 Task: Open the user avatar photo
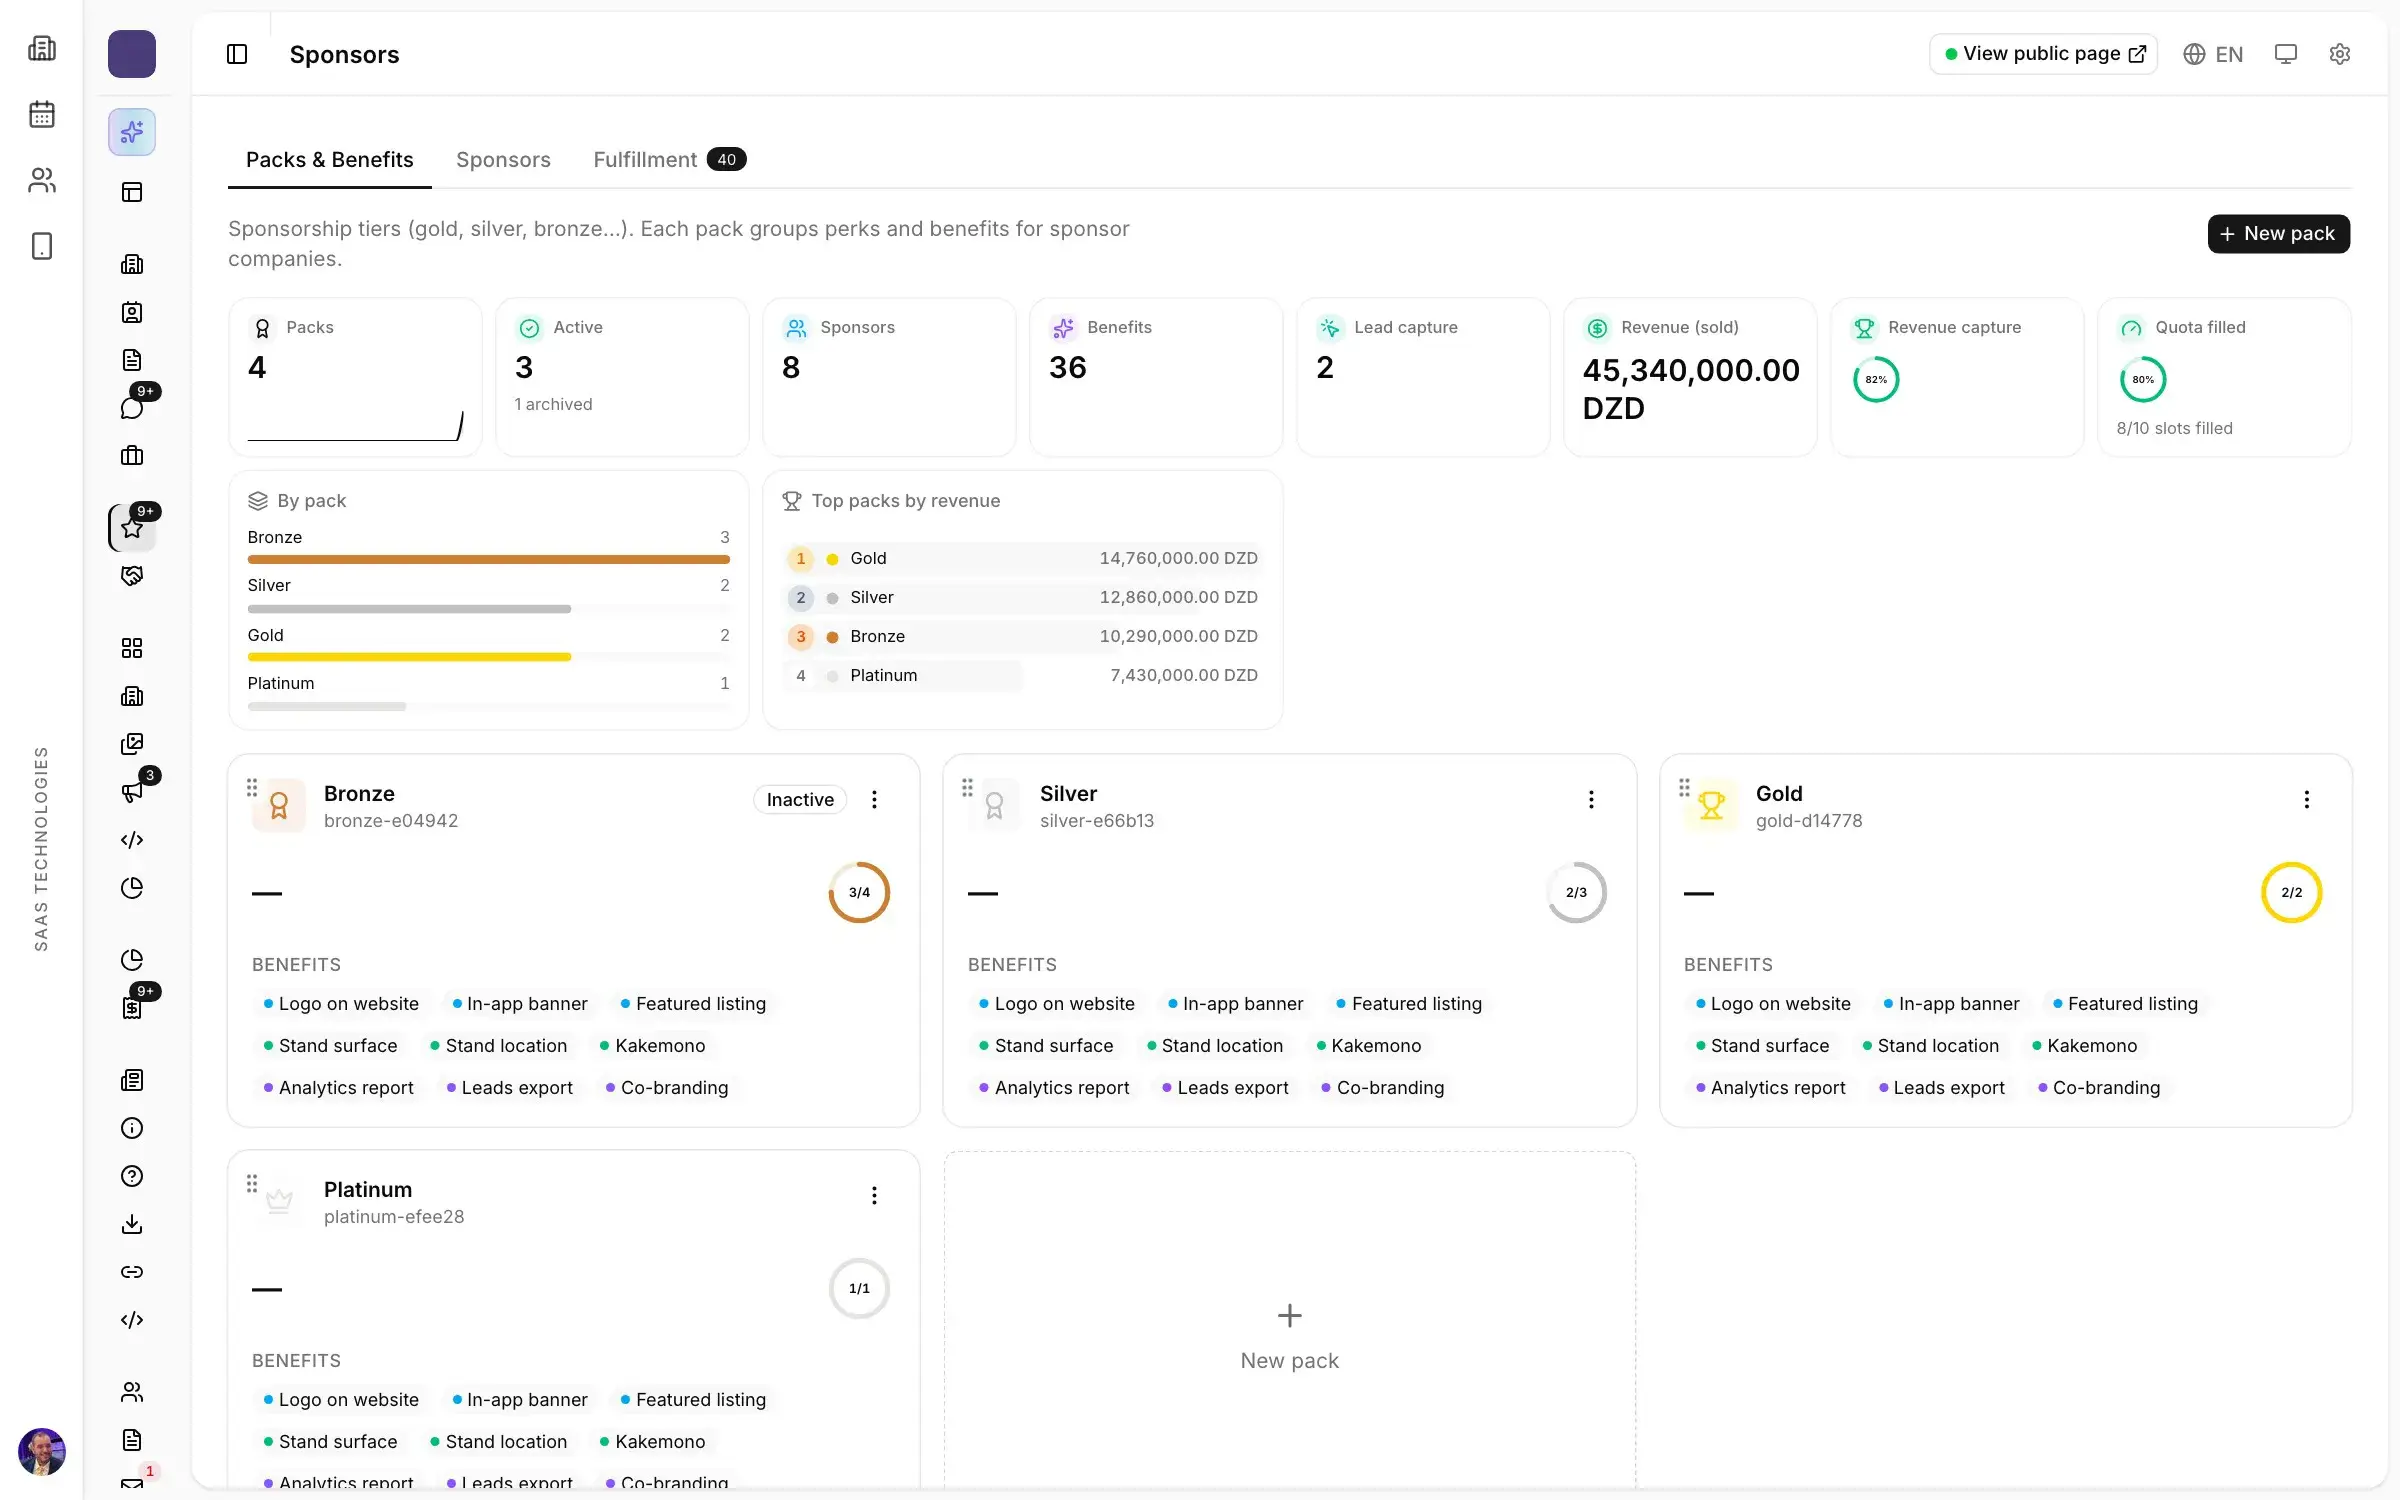pyautogui.click(x=42, y=1452)
